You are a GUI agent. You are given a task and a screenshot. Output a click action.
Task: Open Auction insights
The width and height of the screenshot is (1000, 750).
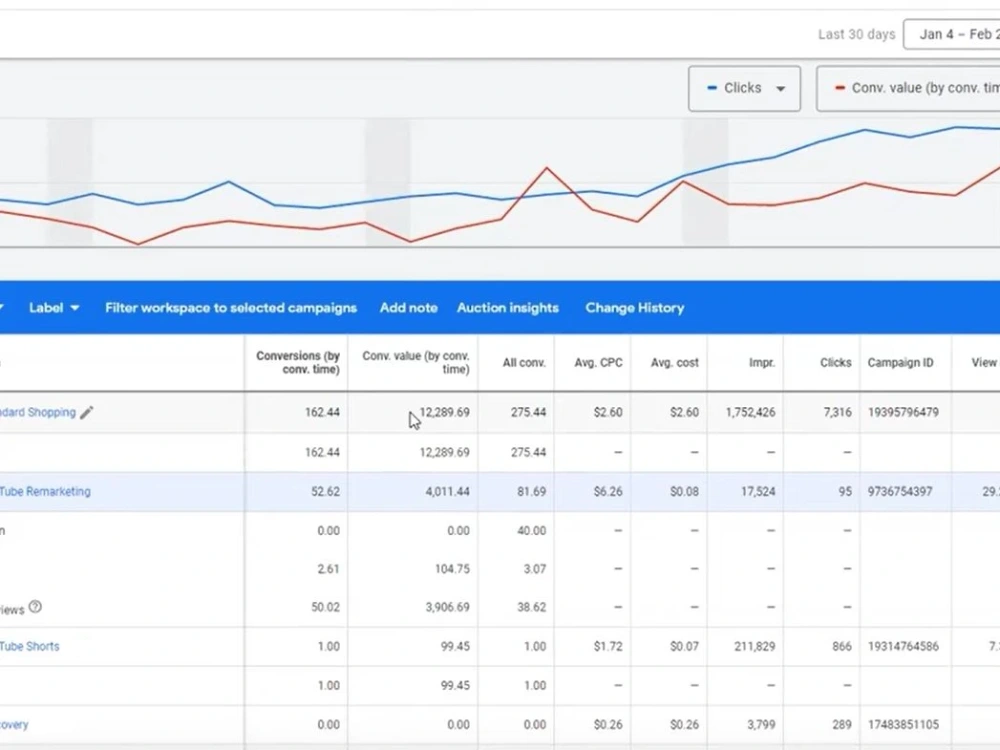coord(508,308)
